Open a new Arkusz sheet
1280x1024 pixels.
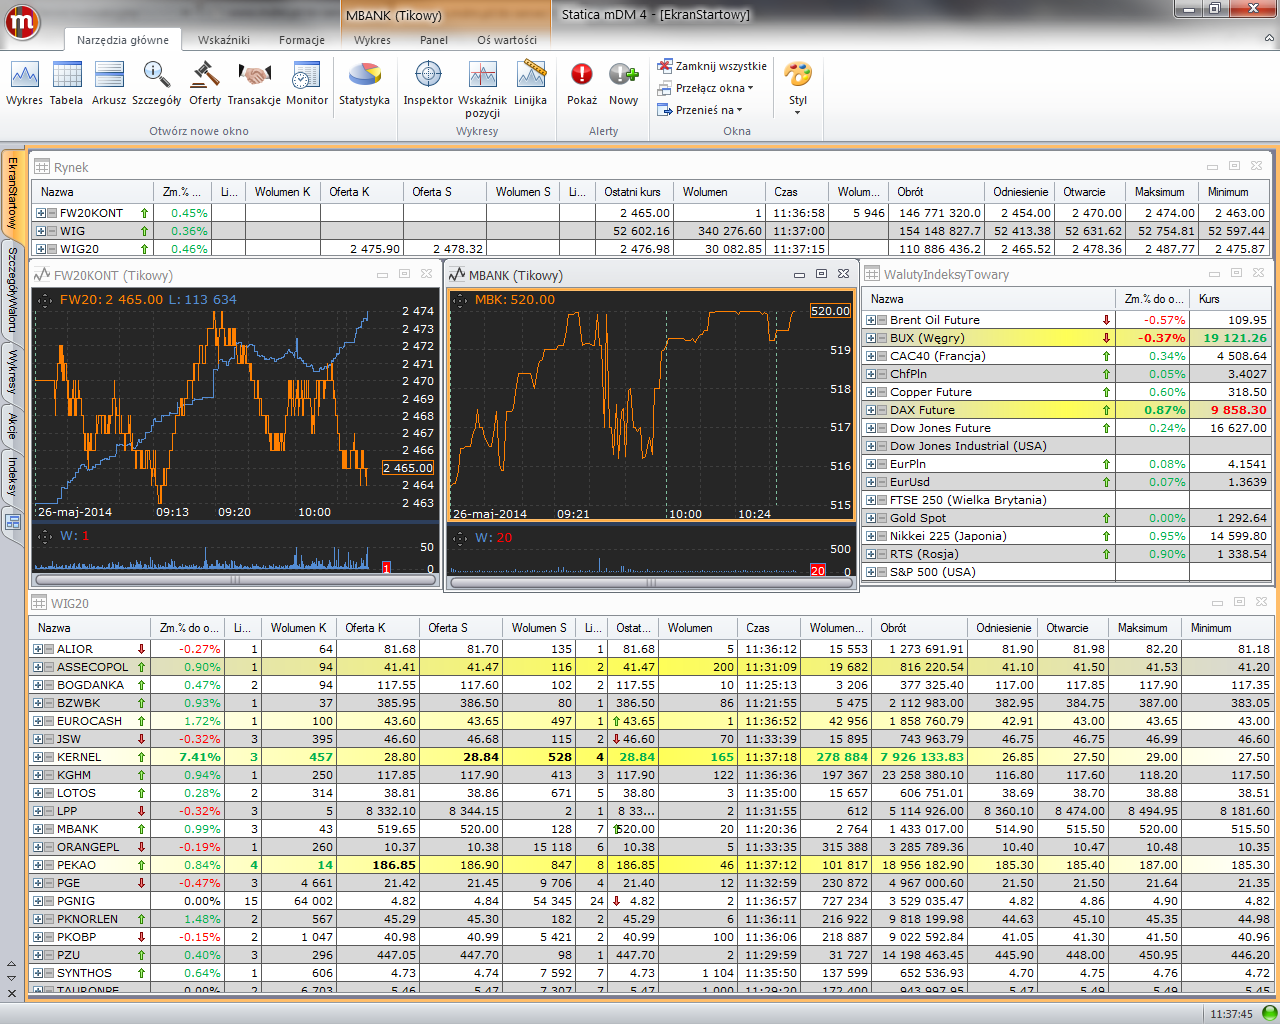(109, 83)
